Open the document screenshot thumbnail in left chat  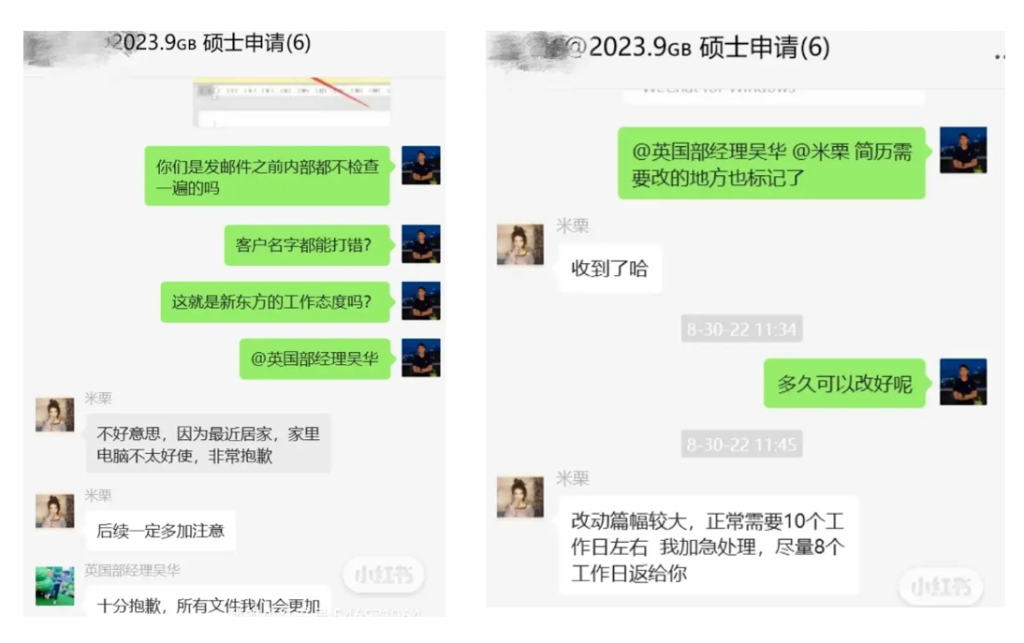pos(292,102)
